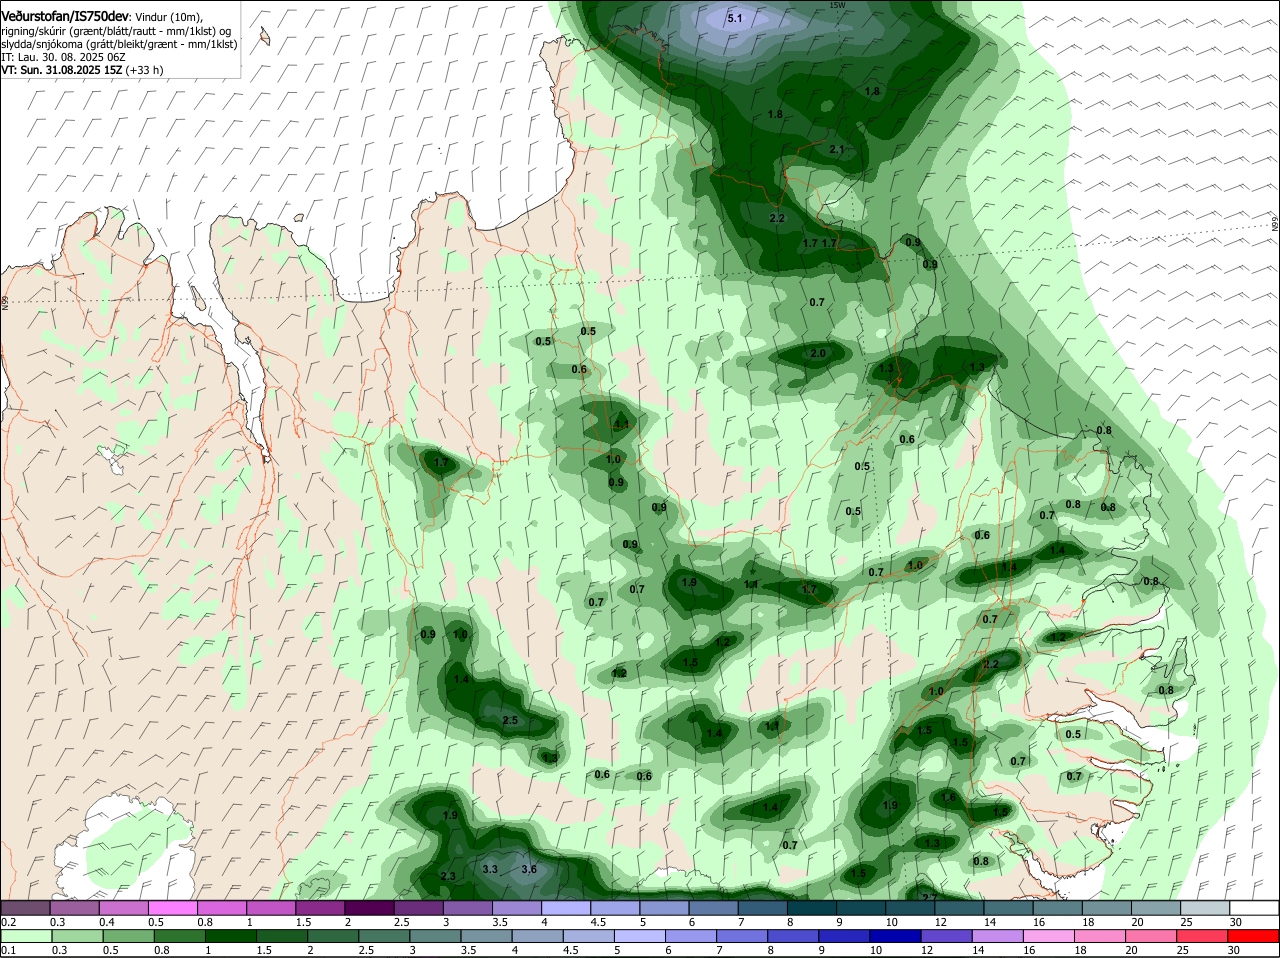Viewport: 1280px width, 958px height.
Task: Click the 2.3 precipitation value on the map
Action: pos(448,876)
